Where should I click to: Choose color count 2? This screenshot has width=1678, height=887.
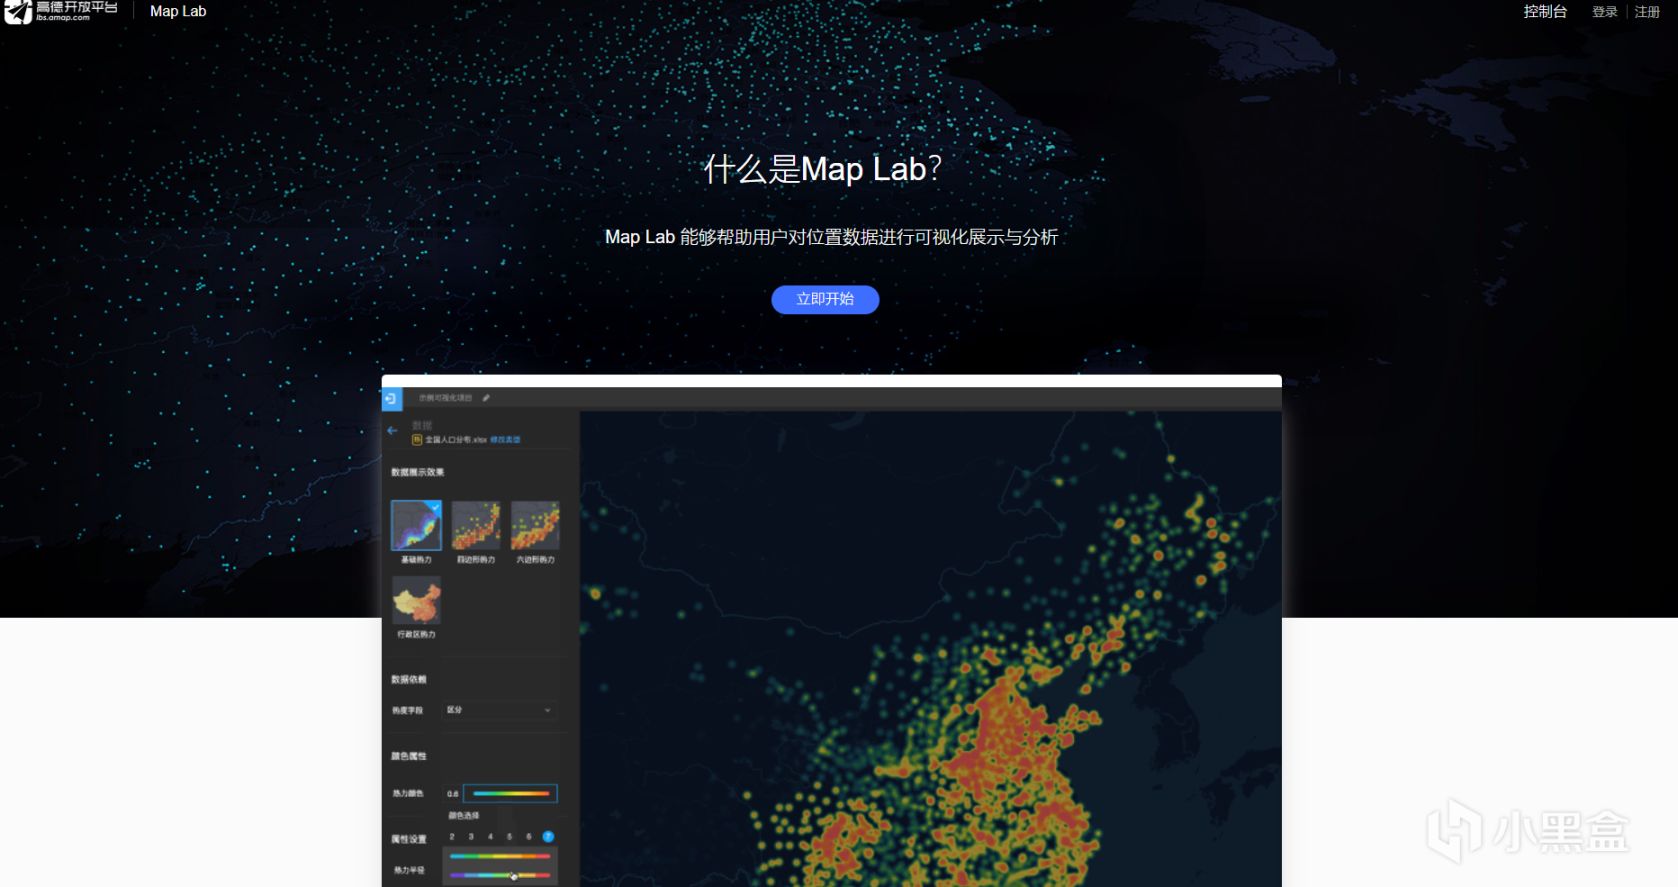coord(452,837)
